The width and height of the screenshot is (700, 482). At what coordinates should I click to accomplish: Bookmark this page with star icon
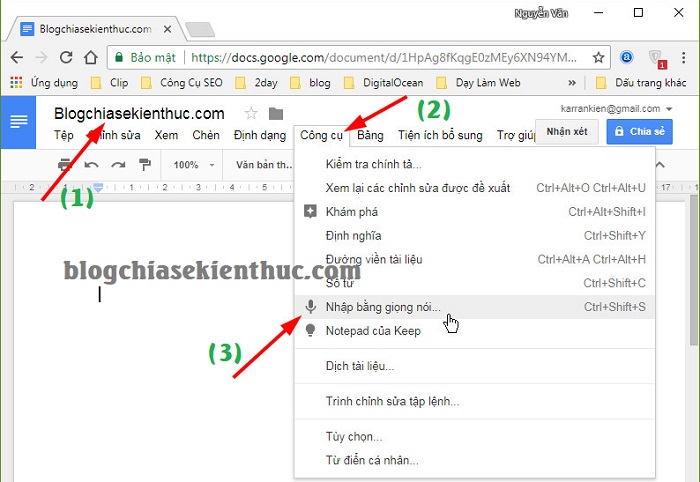click(x=598, y=57)
